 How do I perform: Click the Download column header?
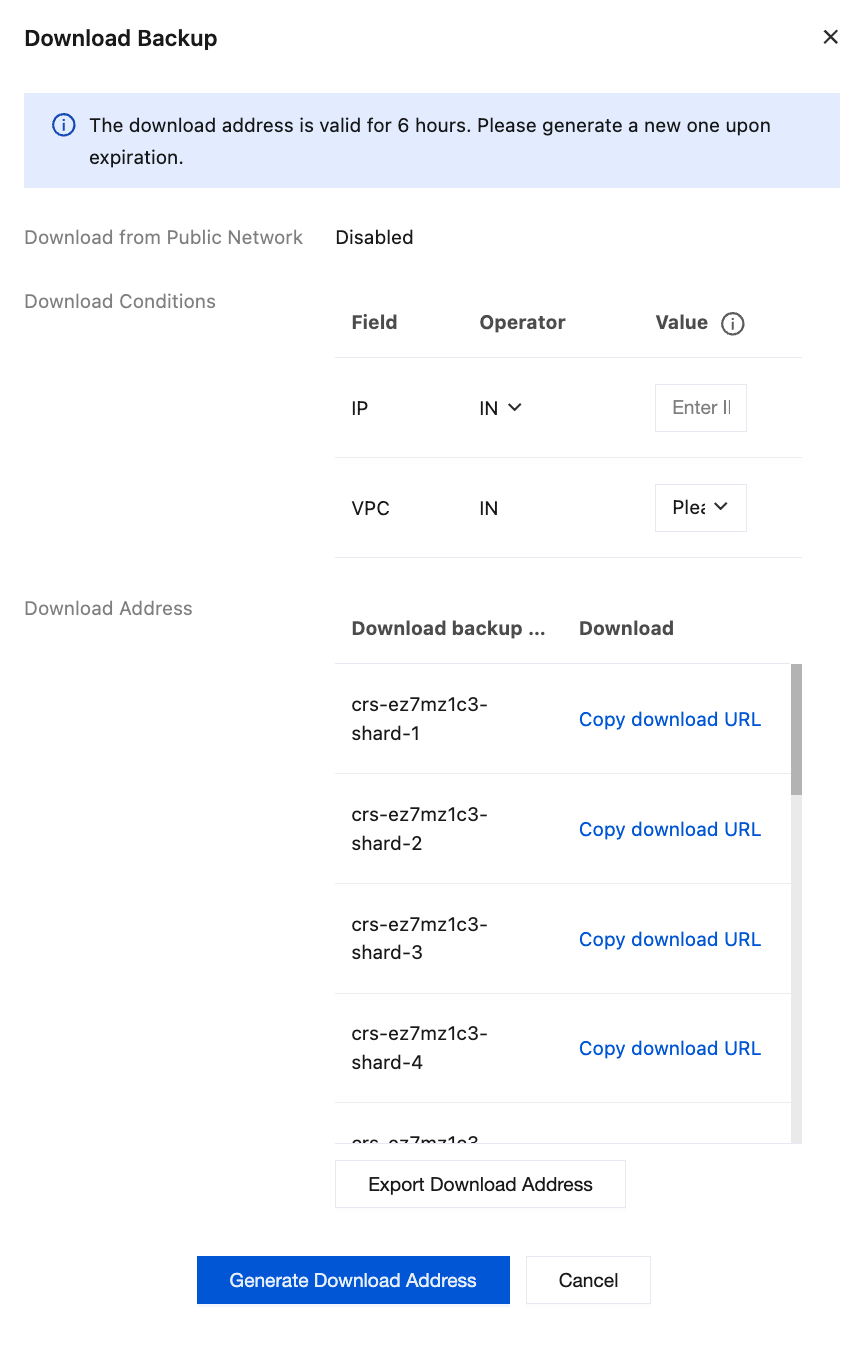[626, 629]
